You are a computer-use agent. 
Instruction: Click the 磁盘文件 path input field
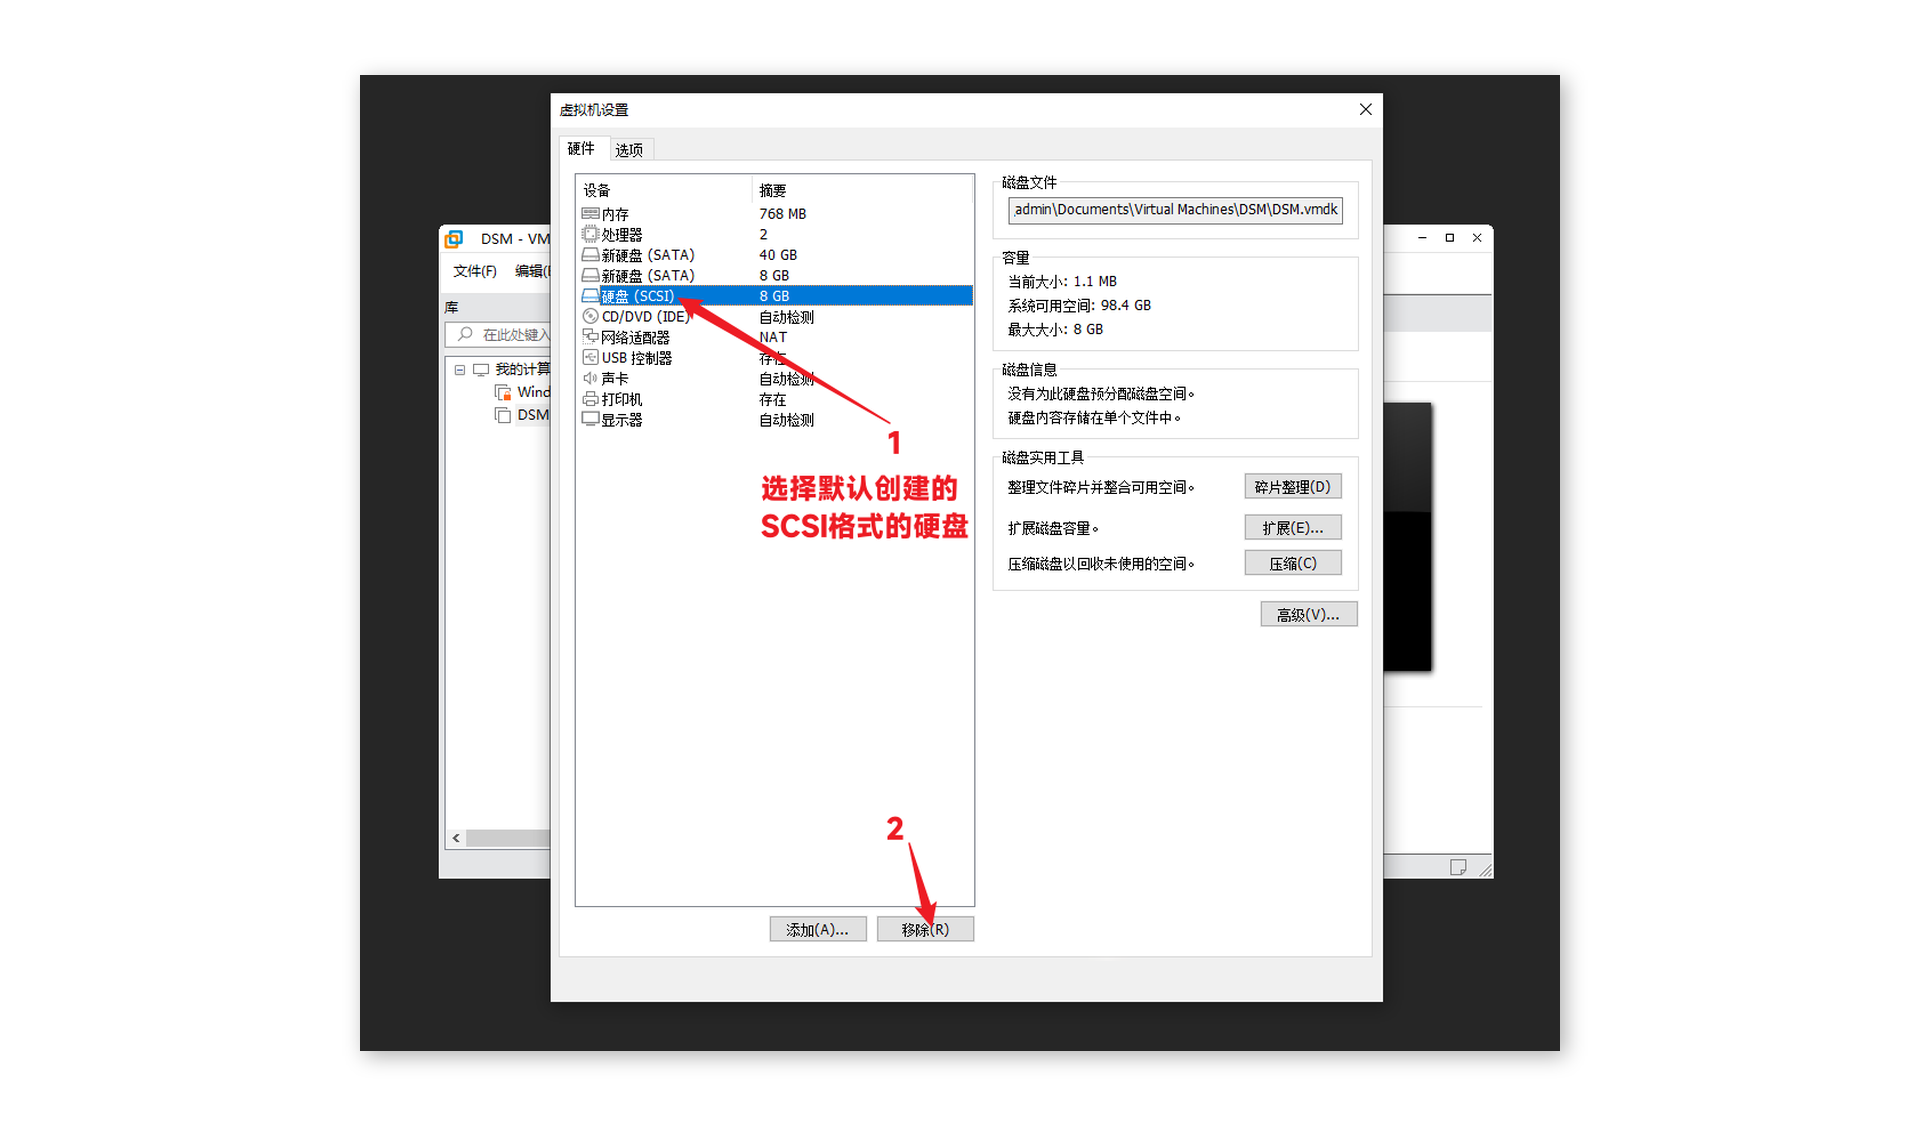(1174, 210)
